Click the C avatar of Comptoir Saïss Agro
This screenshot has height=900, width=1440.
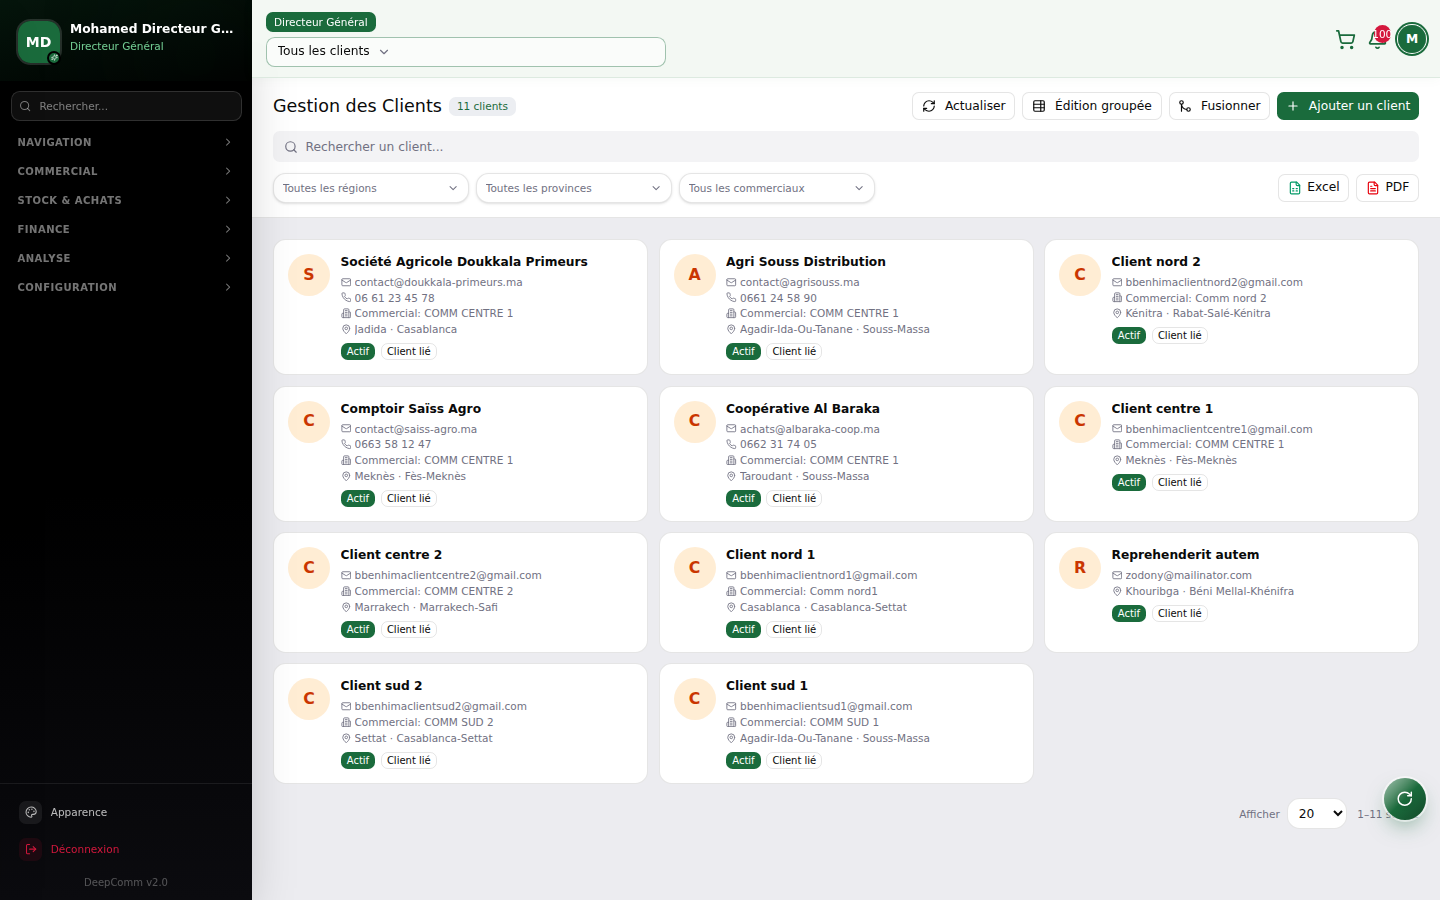309,421
